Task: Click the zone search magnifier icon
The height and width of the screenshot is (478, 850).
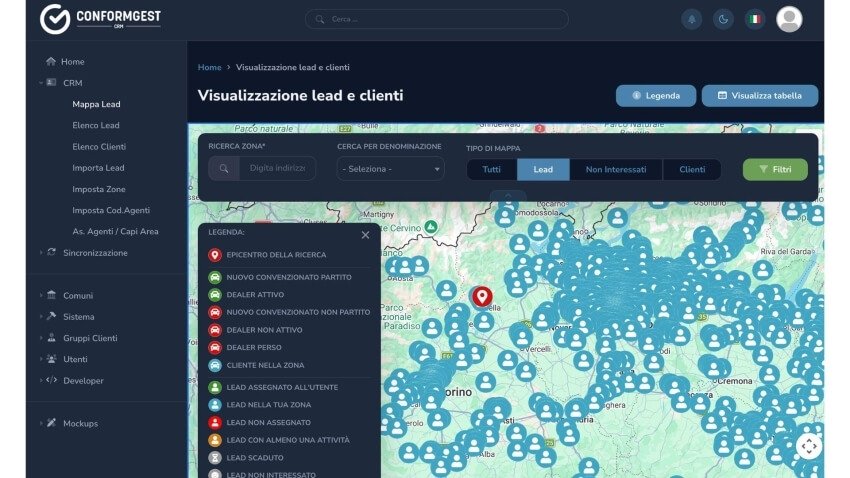Action: coord(224,169)
